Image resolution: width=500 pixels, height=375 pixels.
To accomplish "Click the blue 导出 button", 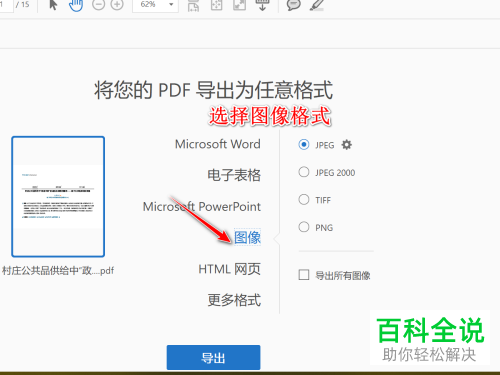I will (213, 357).
